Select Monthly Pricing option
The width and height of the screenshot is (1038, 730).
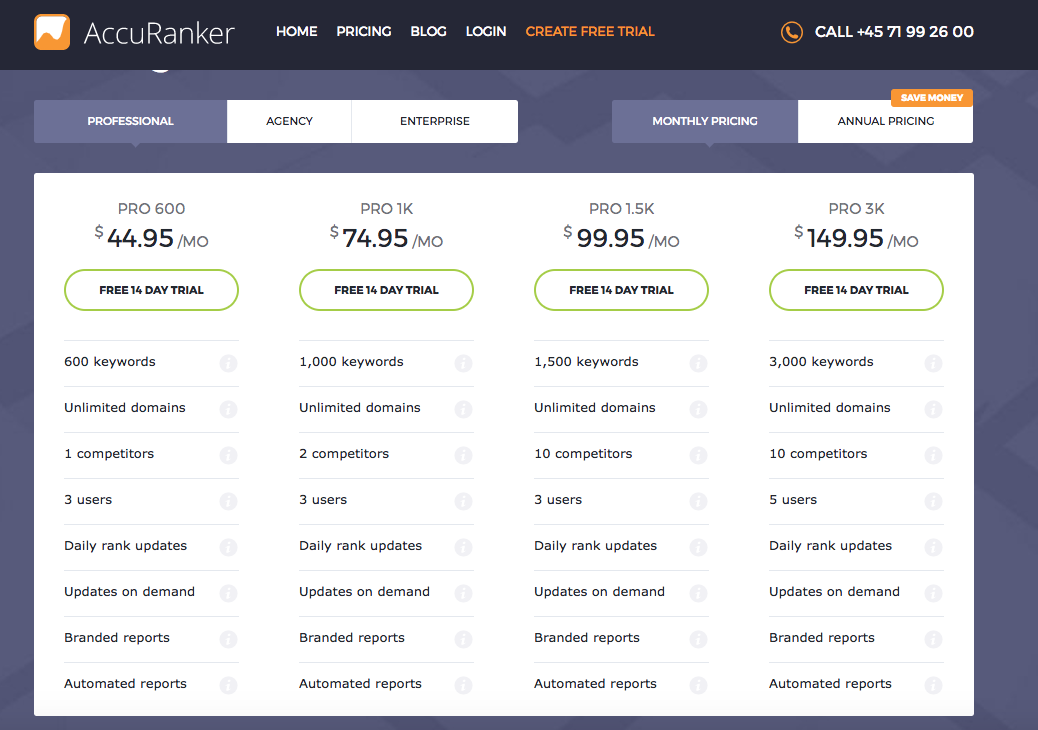pyautogui.click(x=705, y=121)
